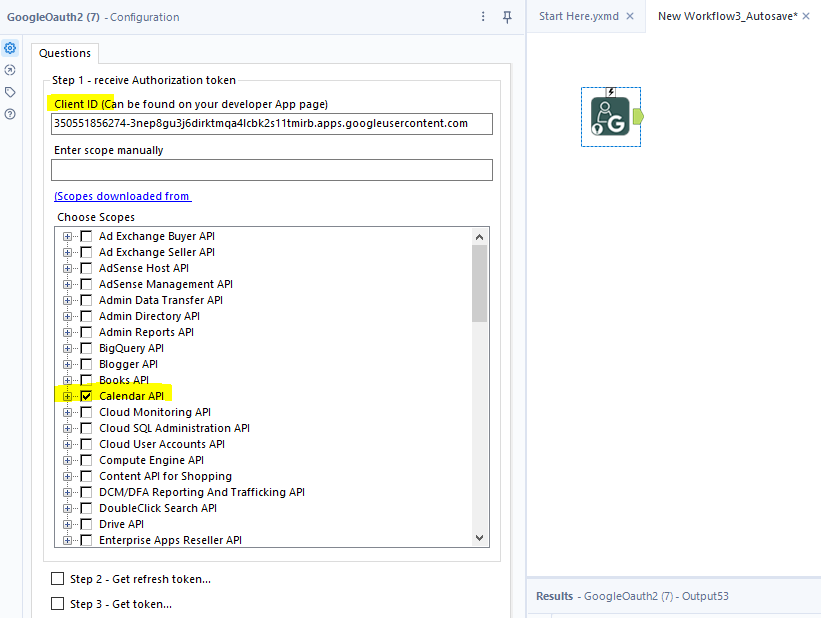The image size is (821, 618).
Task: Click the lightning bolt anchor above the tool
Action: (611, 92)
